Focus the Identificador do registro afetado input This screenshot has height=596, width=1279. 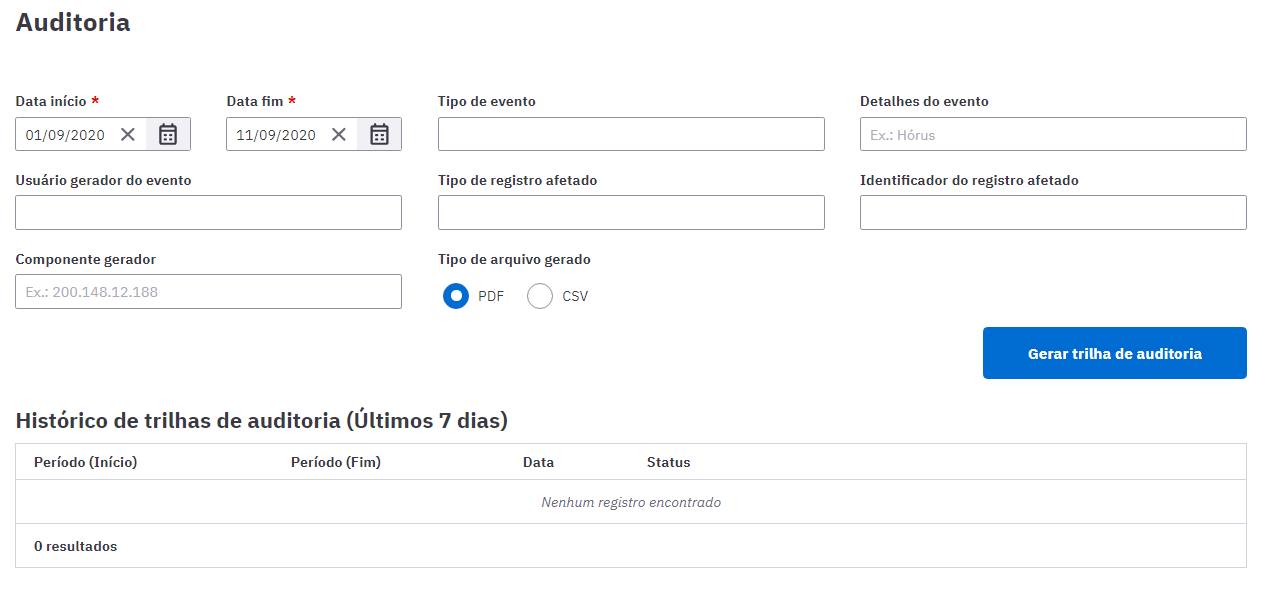coord(1053,212)
